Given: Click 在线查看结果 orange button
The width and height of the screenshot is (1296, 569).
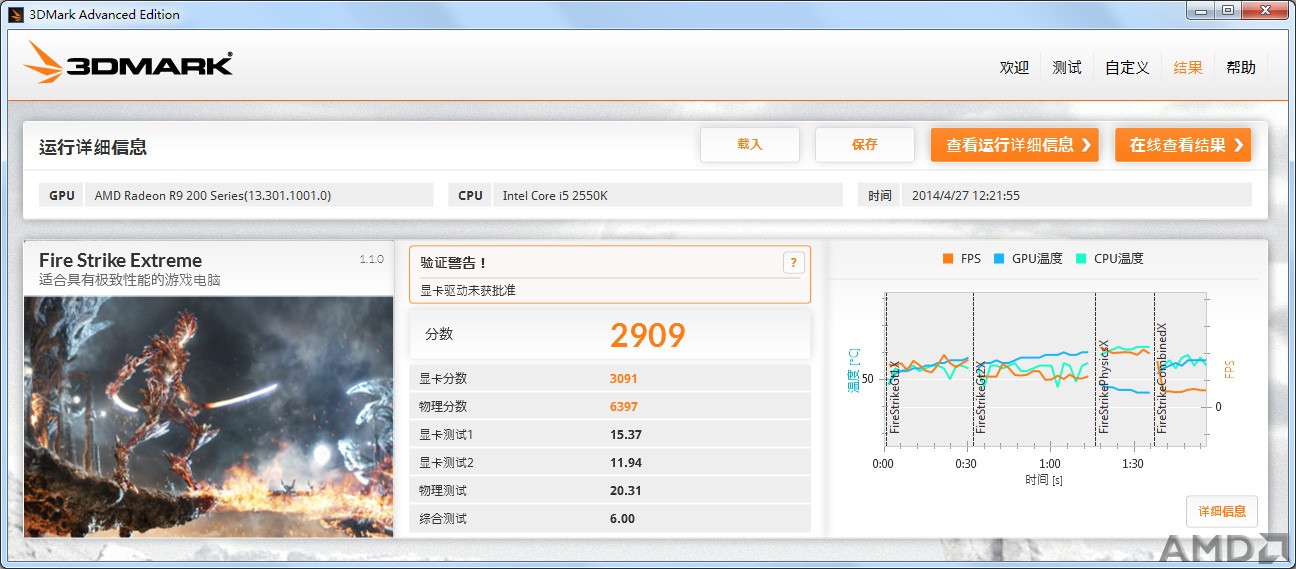Looking at the screenshot, I should [x=1183, y=144].
